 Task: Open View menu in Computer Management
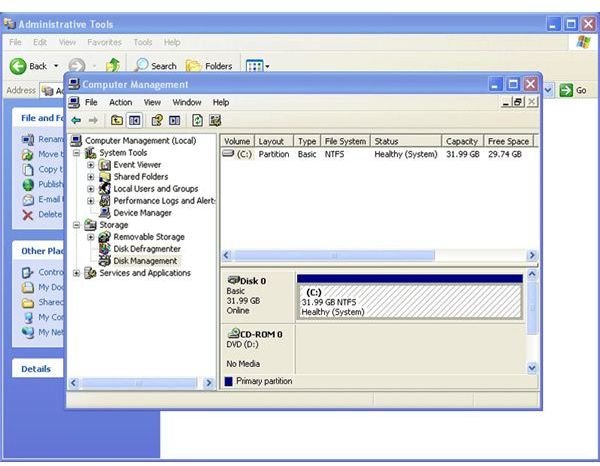[x=152, y=102]
